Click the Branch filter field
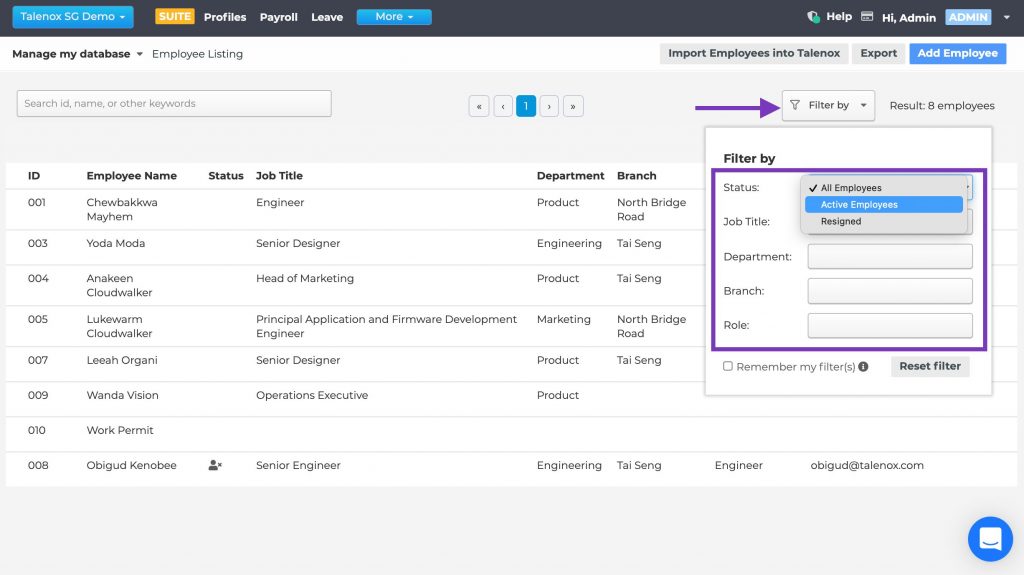Image resolution: width=1024 pixels, height=575 pixels. coord(889,291)
